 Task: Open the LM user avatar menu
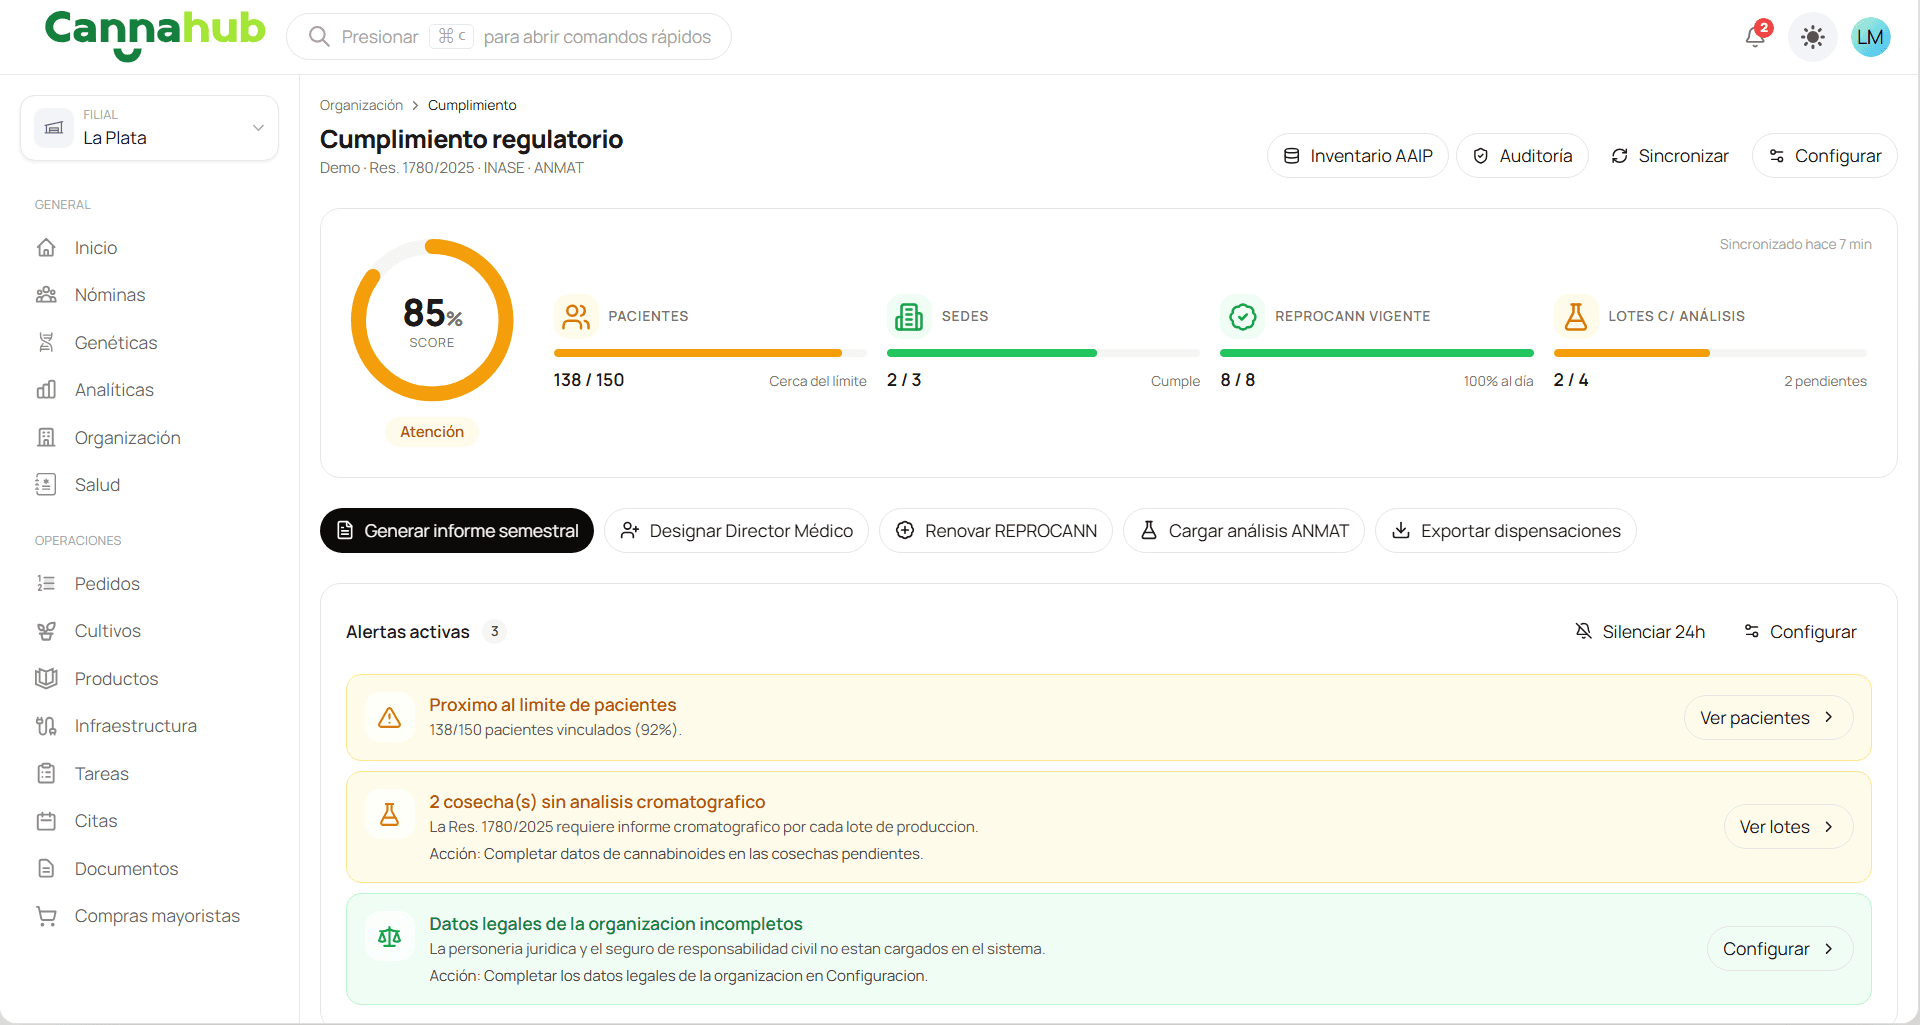tap(1870, 37)
